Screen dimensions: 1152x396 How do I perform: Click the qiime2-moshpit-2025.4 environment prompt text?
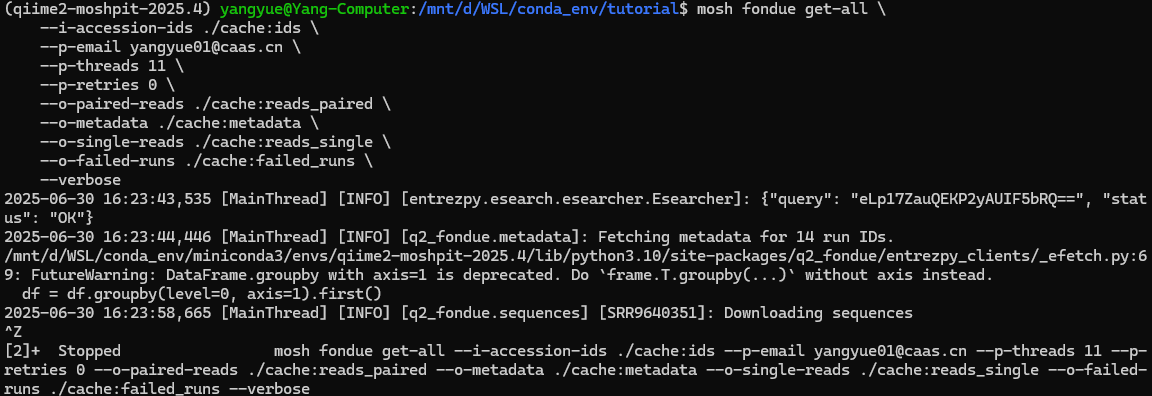[x=107, y=10]
